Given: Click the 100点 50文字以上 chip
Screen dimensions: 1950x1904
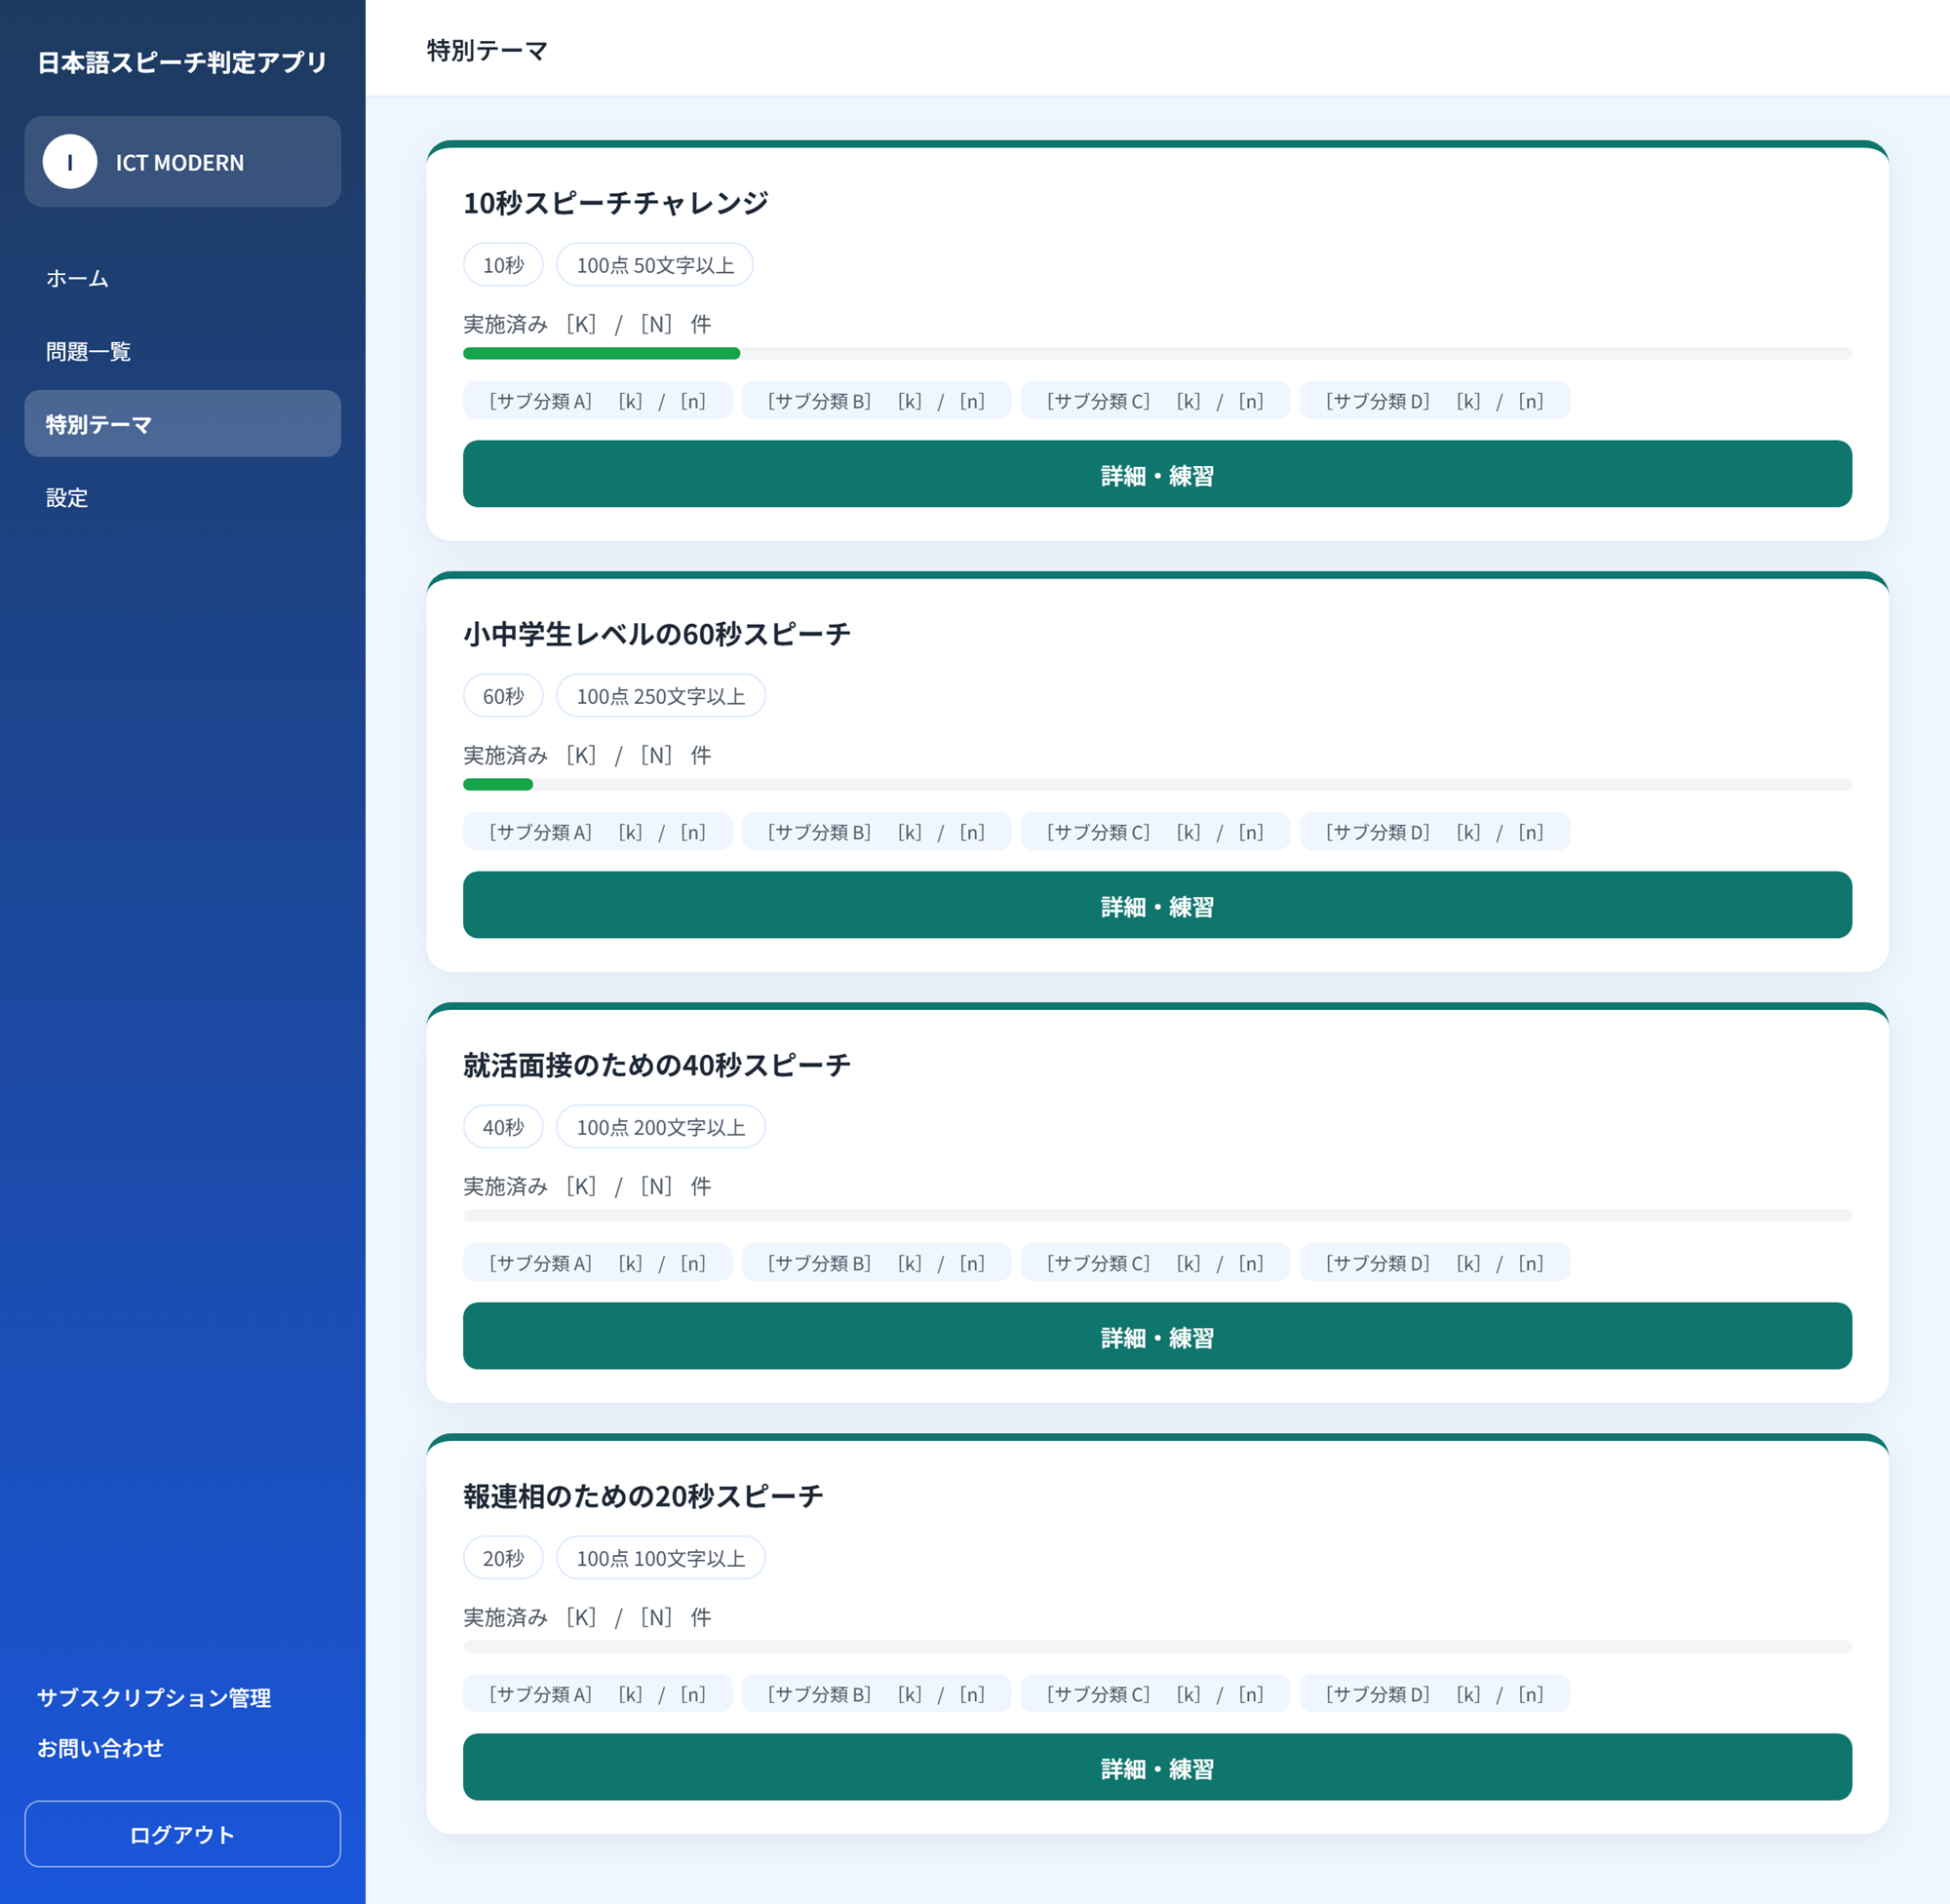Looking at the screenshot, I should click(x=655, y=265).
